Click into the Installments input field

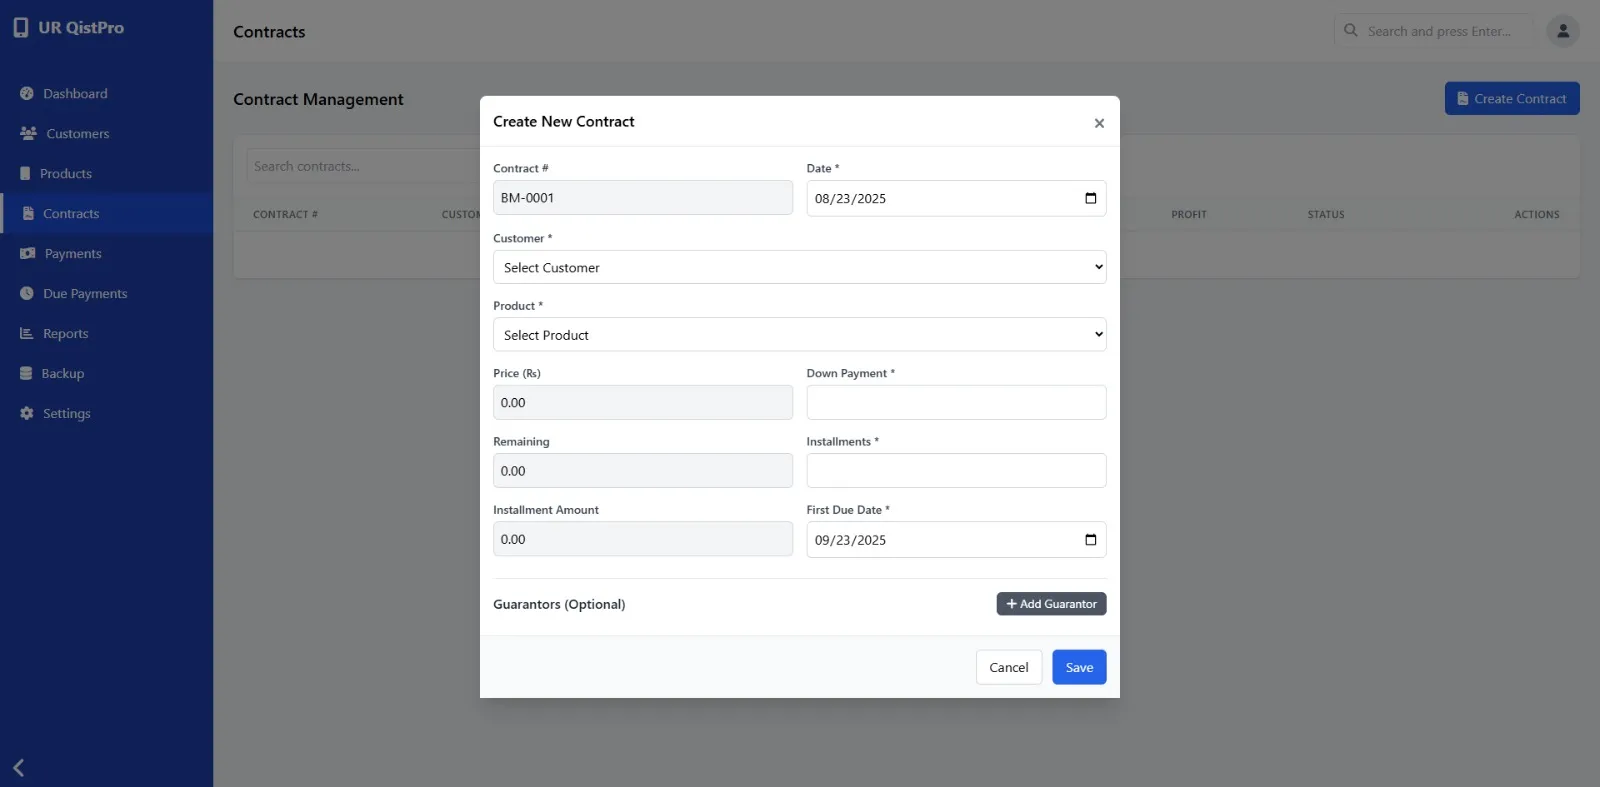(955, 471)
